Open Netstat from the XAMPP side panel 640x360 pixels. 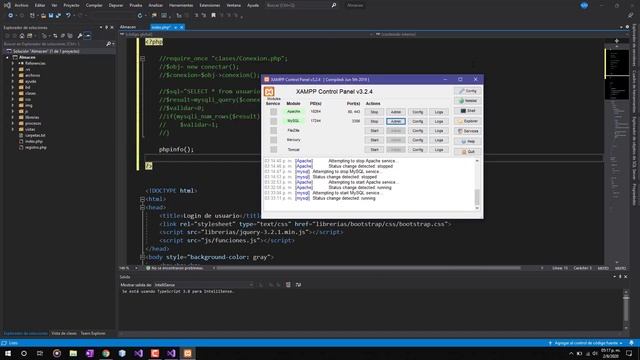[x=467, y=101]
